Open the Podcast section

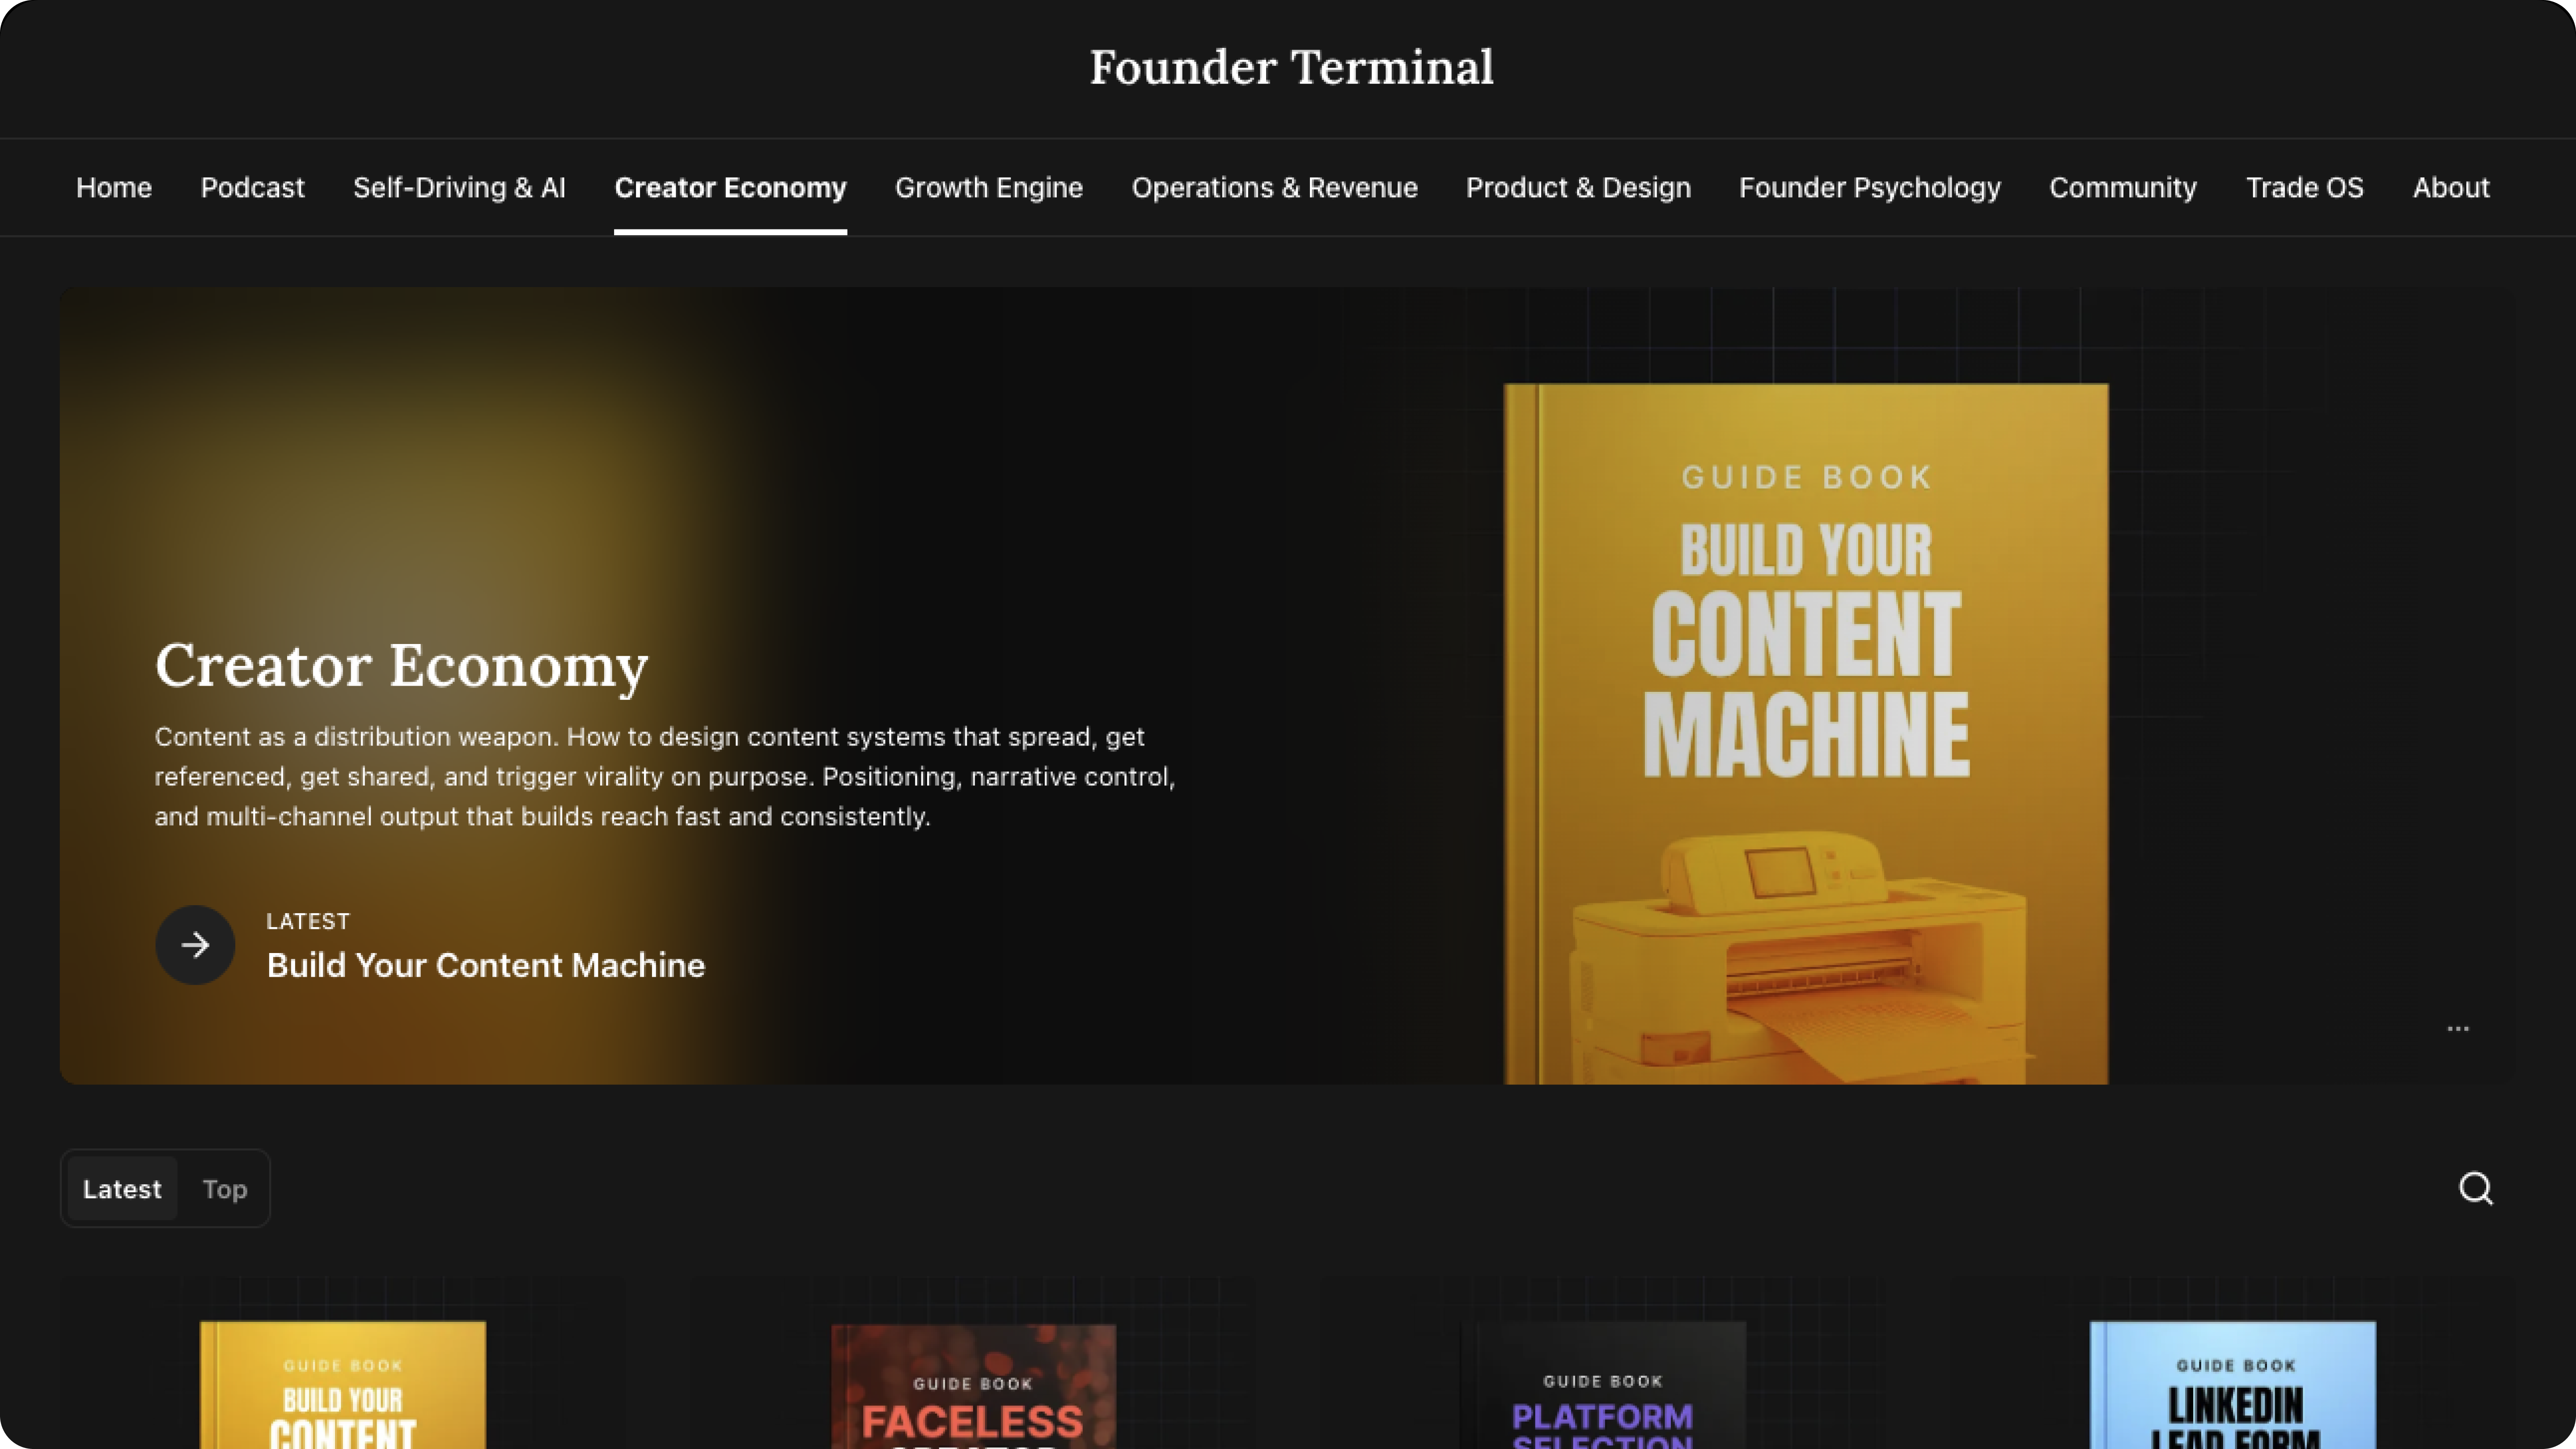pyautogui.click(x=252, y=188)
